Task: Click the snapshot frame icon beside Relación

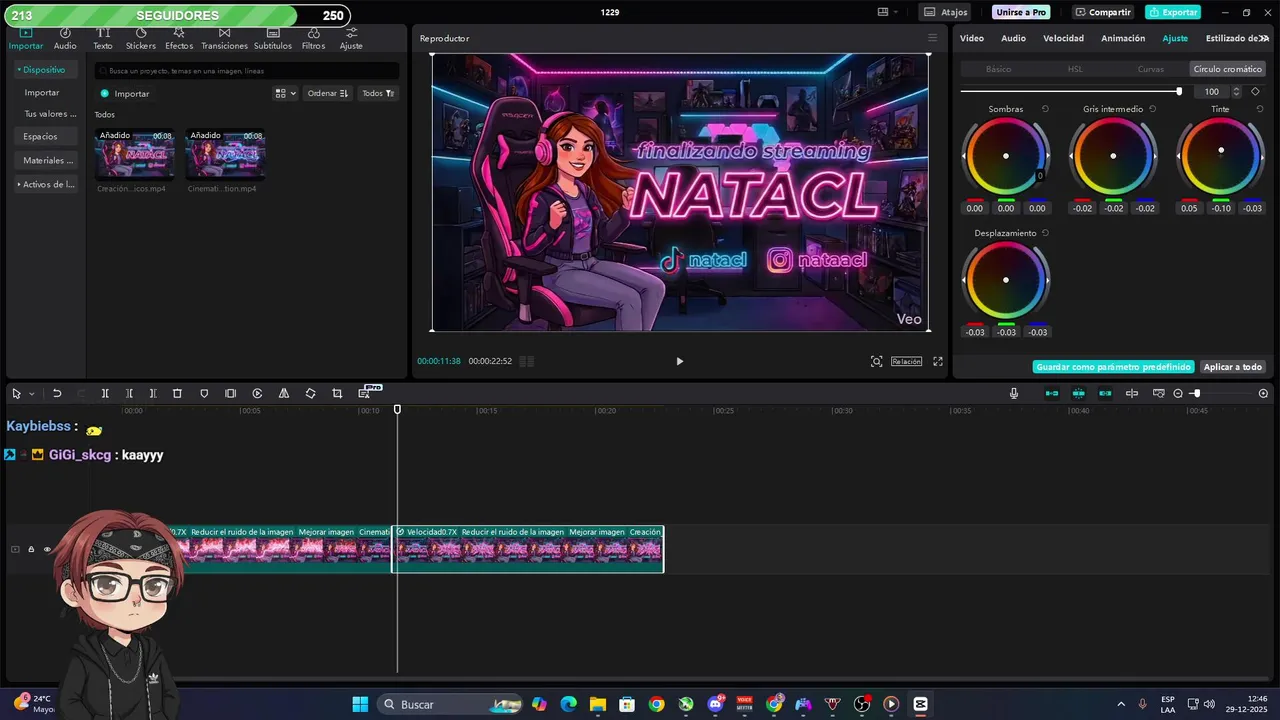Action: (876, 361)
